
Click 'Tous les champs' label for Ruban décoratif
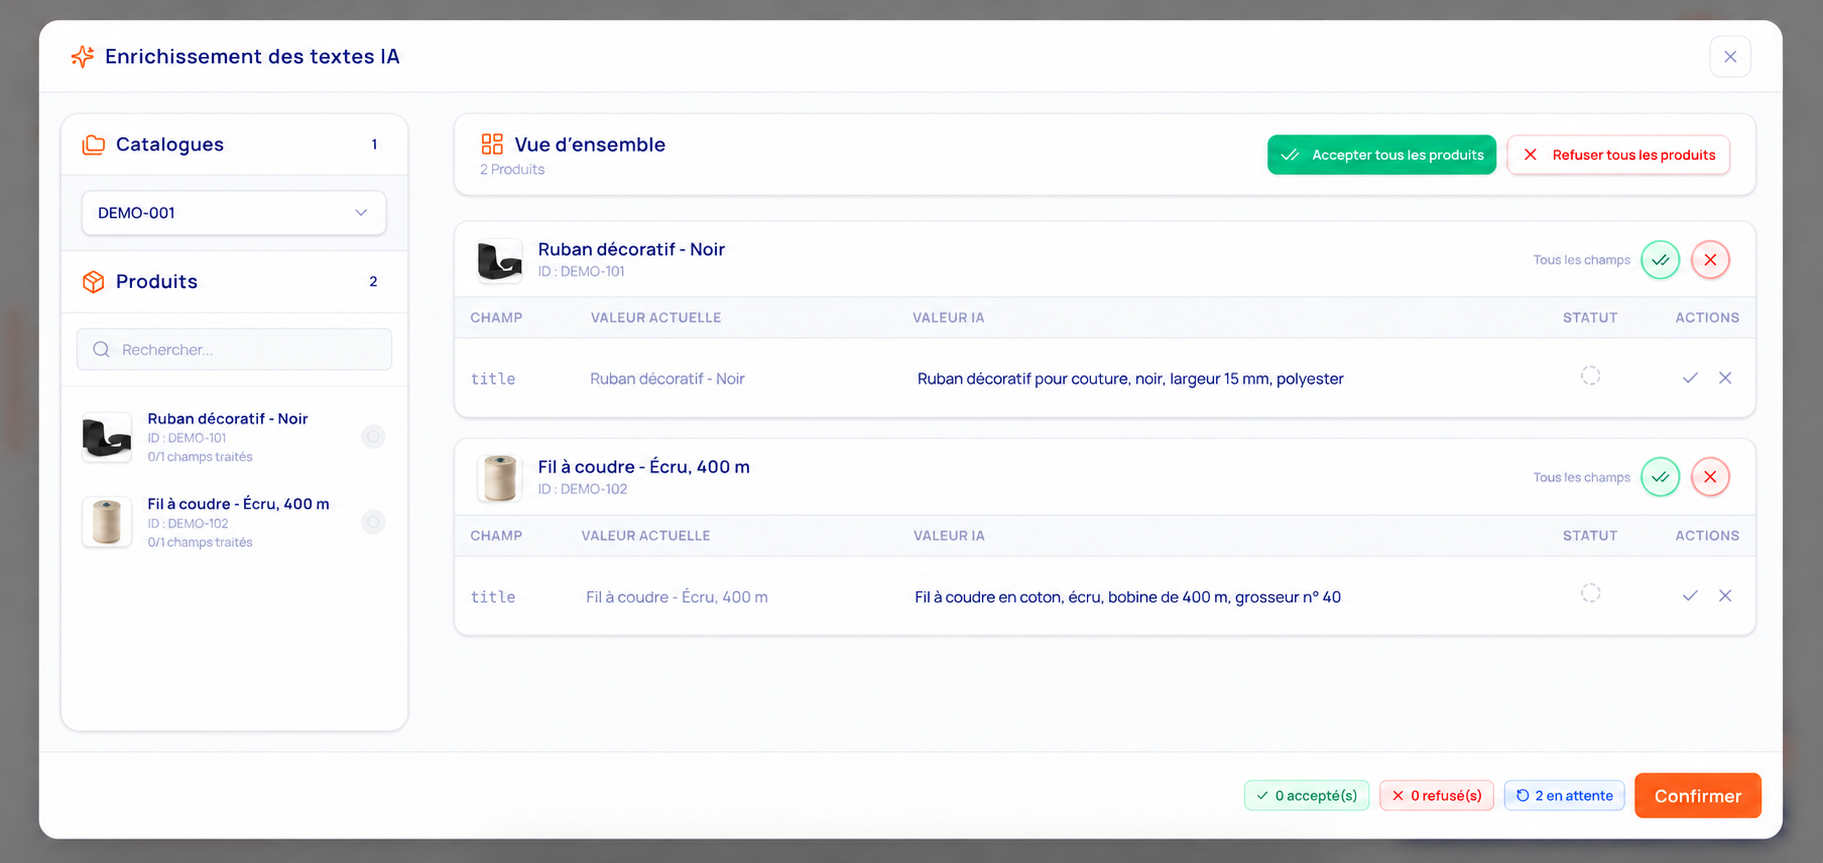coord(1582,260)
